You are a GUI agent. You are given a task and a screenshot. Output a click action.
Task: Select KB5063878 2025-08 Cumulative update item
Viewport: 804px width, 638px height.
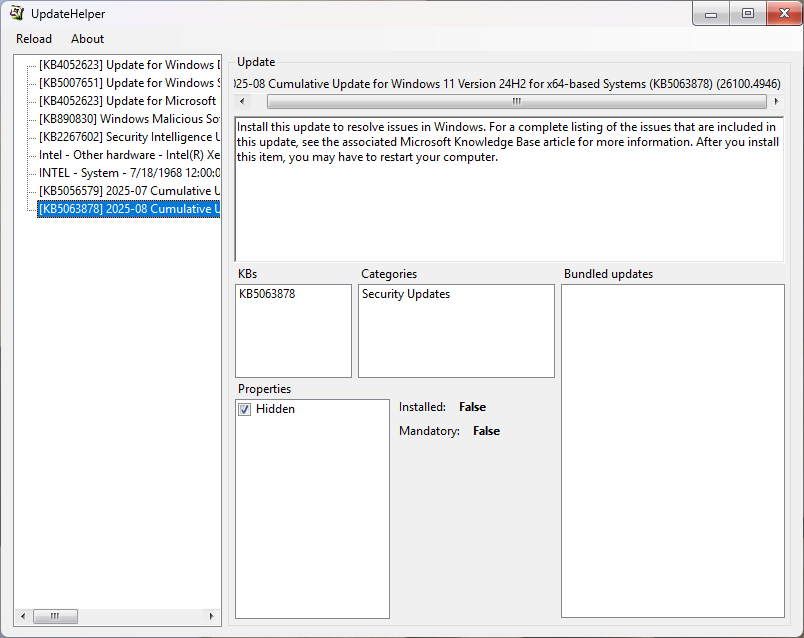coord(128,209)
